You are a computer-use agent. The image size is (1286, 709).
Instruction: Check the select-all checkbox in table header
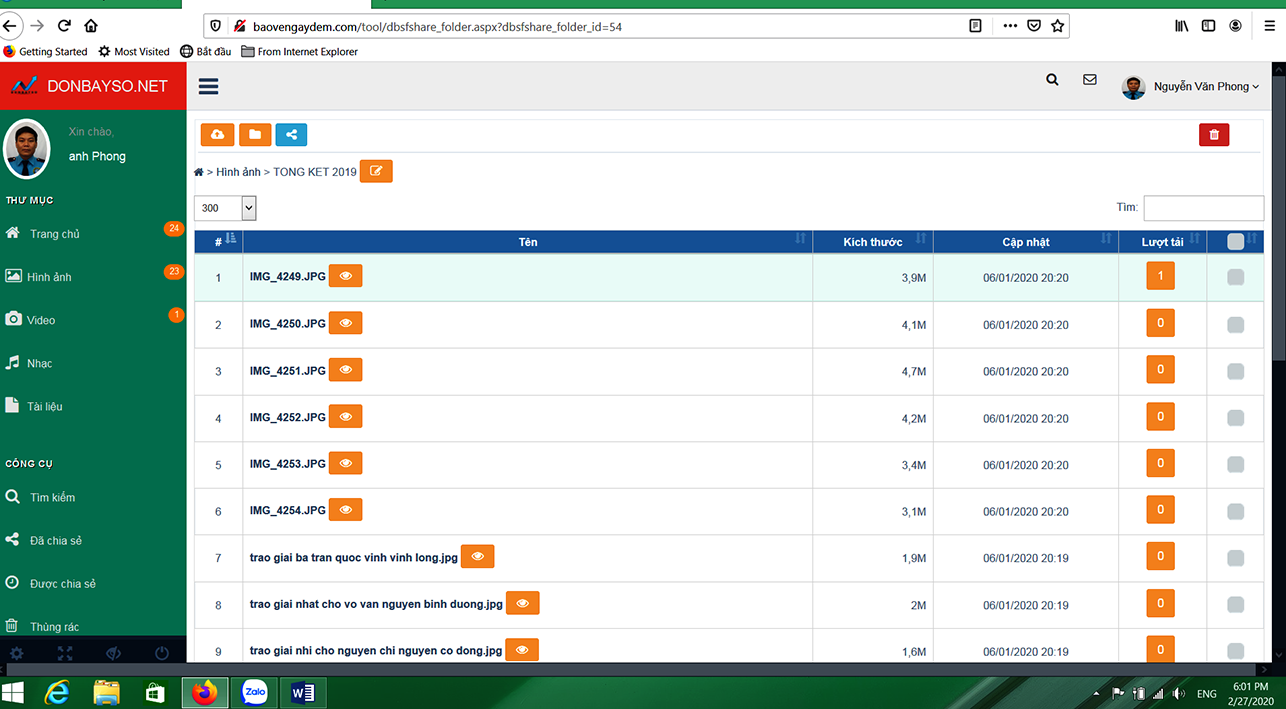tap(1235, 240)
